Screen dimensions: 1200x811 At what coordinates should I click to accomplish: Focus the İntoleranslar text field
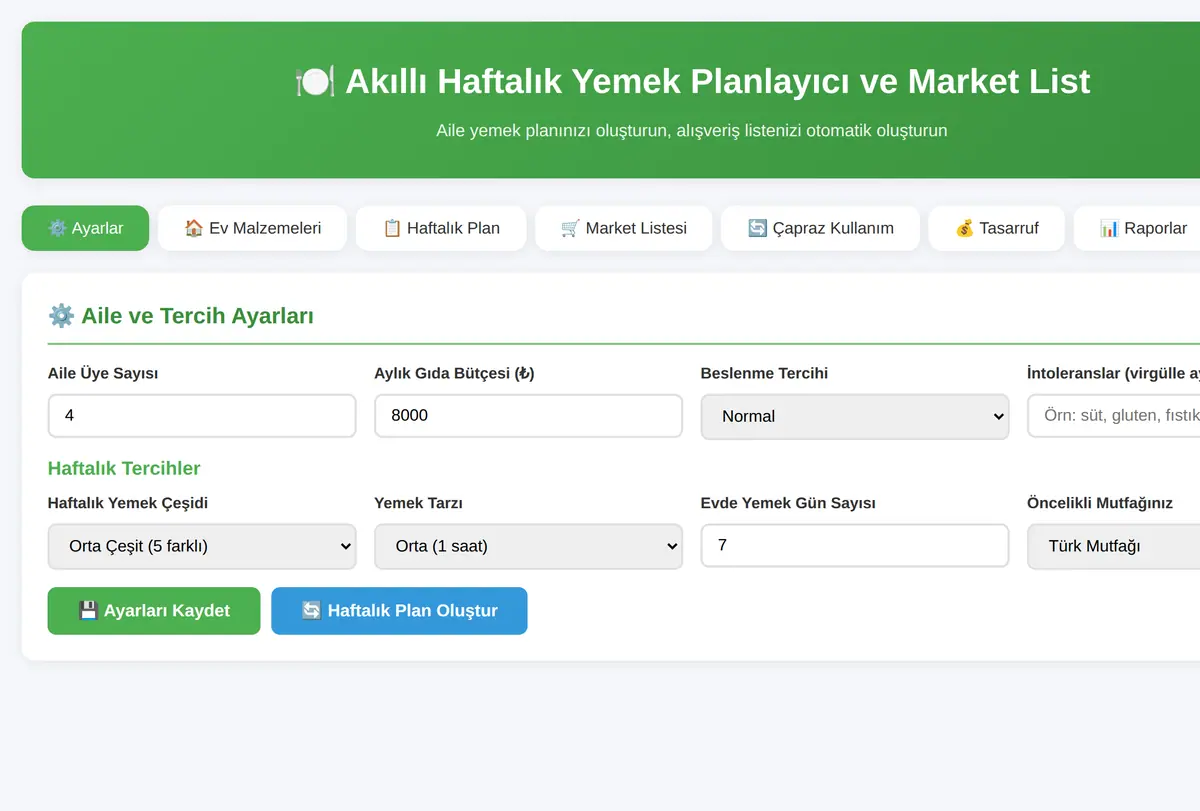[x=1114, y=415]
